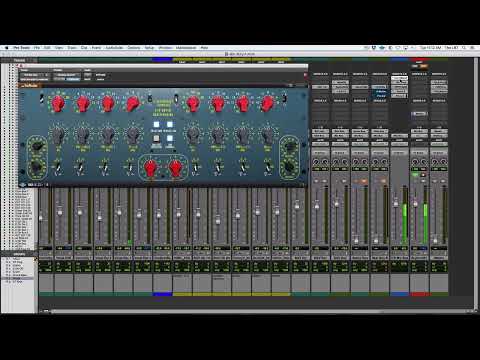Turn the last gray frequency knob on the right channel
Viewport: 480px width, 360px height.
[x=268, y=135]
